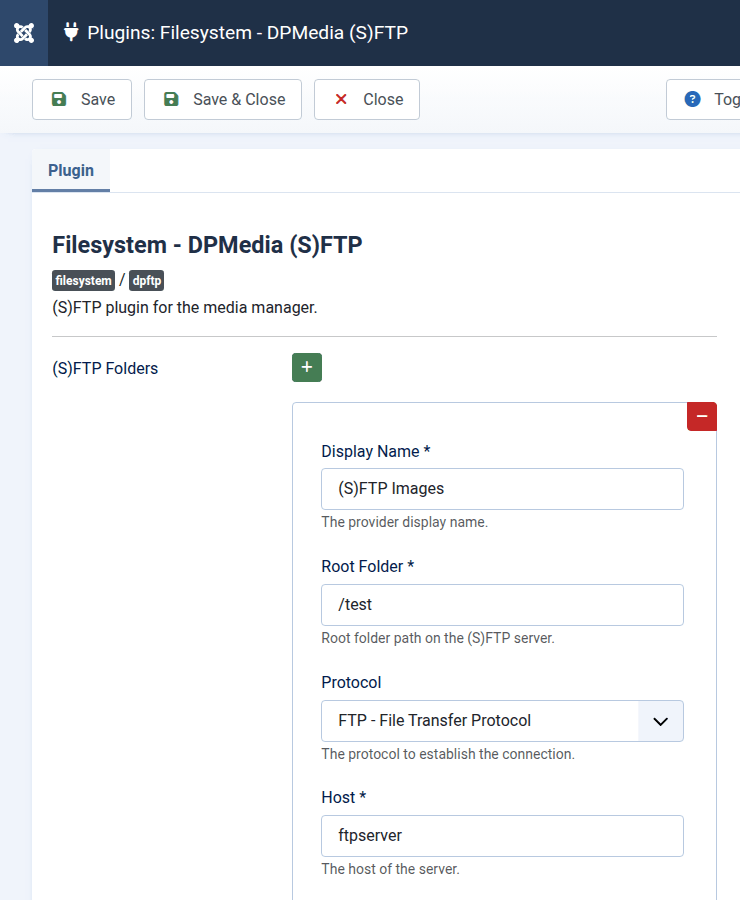The width and height of the screenshot is (740, 900).
Task: Click the Joomla logo icon
Action: (x=25, y=33)
